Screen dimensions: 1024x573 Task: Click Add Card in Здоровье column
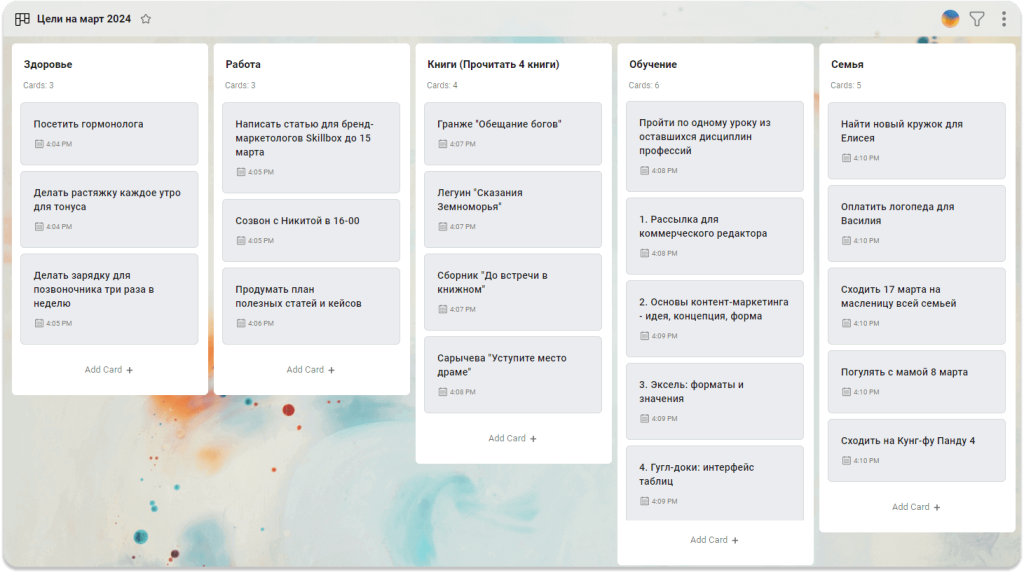(109, 370)
